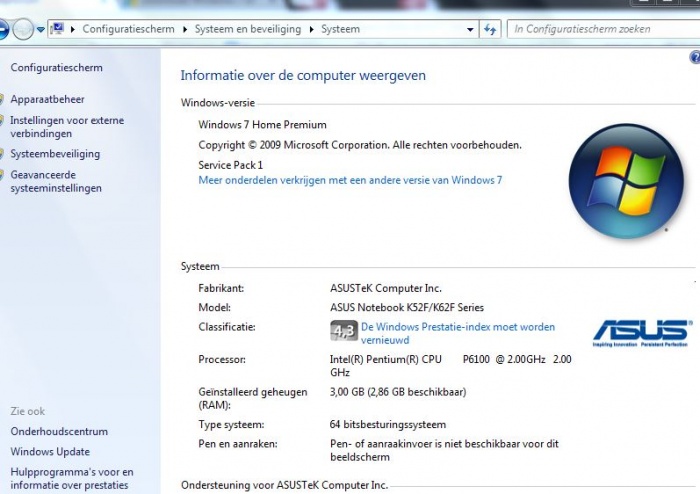Expand arrow after Systeem en beveiliging

click(312, 29)
